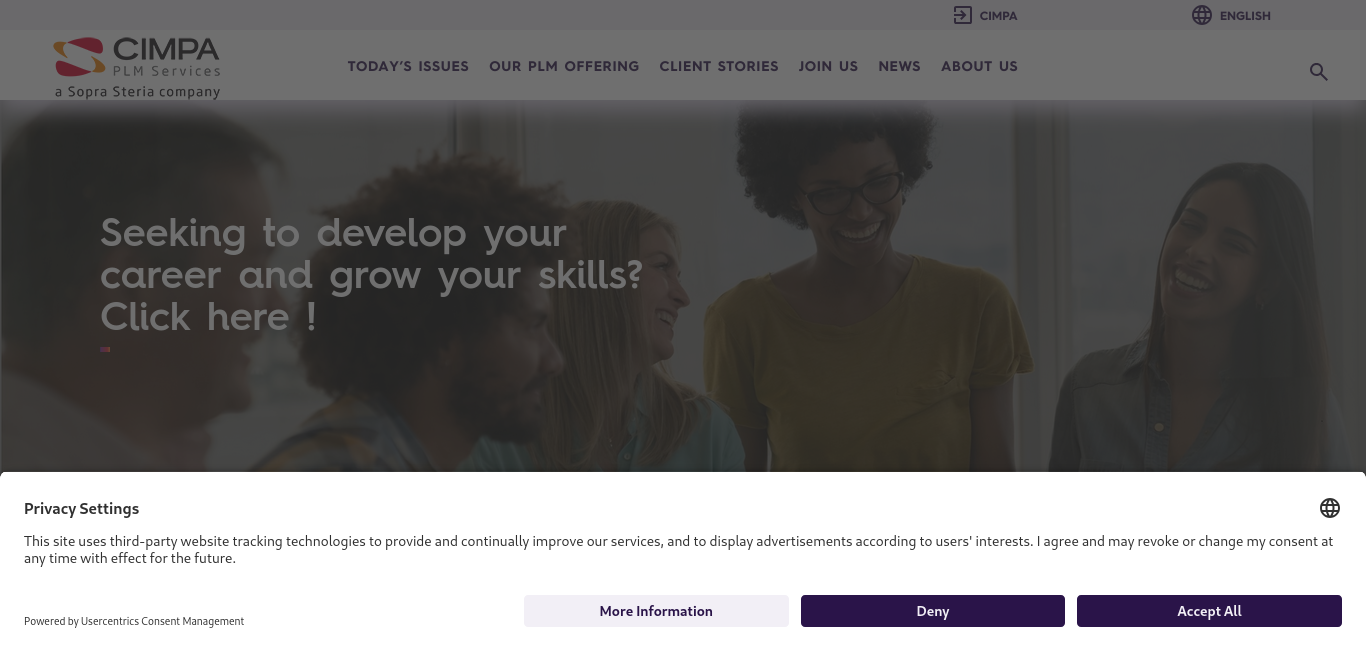Click the CIMPA PLM Services logo
The width and height of the screenshot is (1366, 651).
(x=137, y=68)
